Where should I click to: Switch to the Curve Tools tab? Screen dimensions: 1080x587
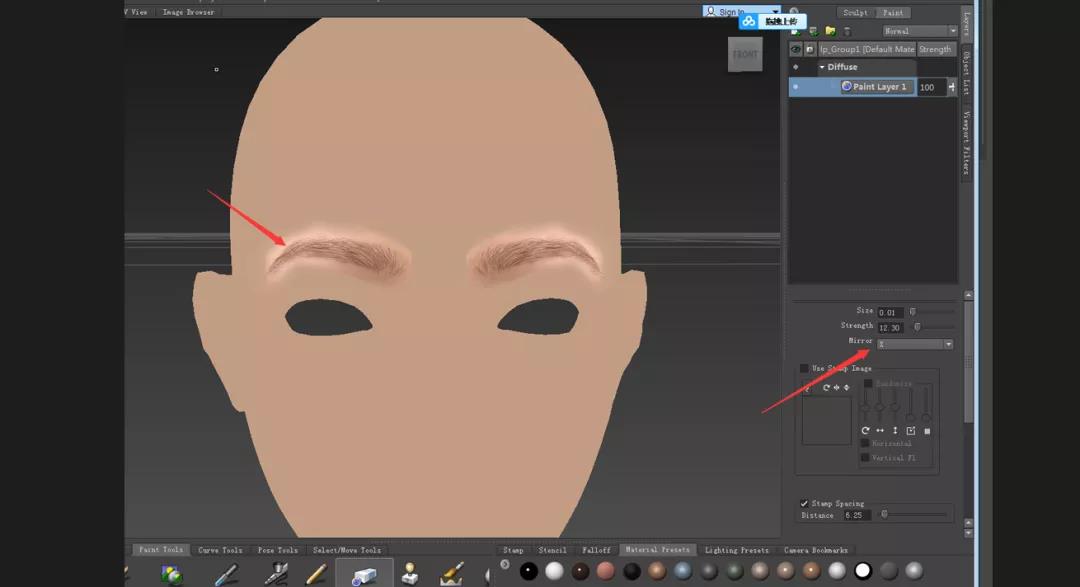tap(220, 550)
